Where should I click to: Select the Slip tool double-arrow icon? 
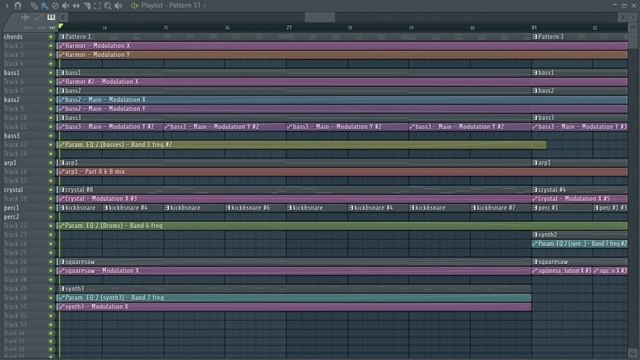[x=76, y=6]
